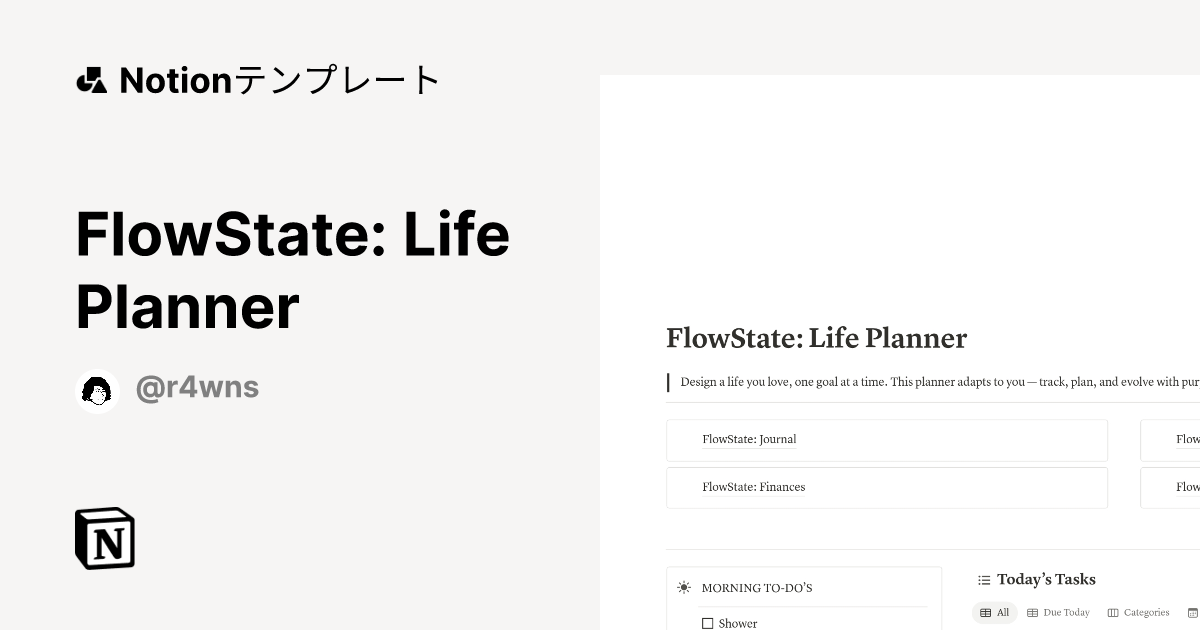
Task: Click the table icon on the All view
Action: coord(986,612)
